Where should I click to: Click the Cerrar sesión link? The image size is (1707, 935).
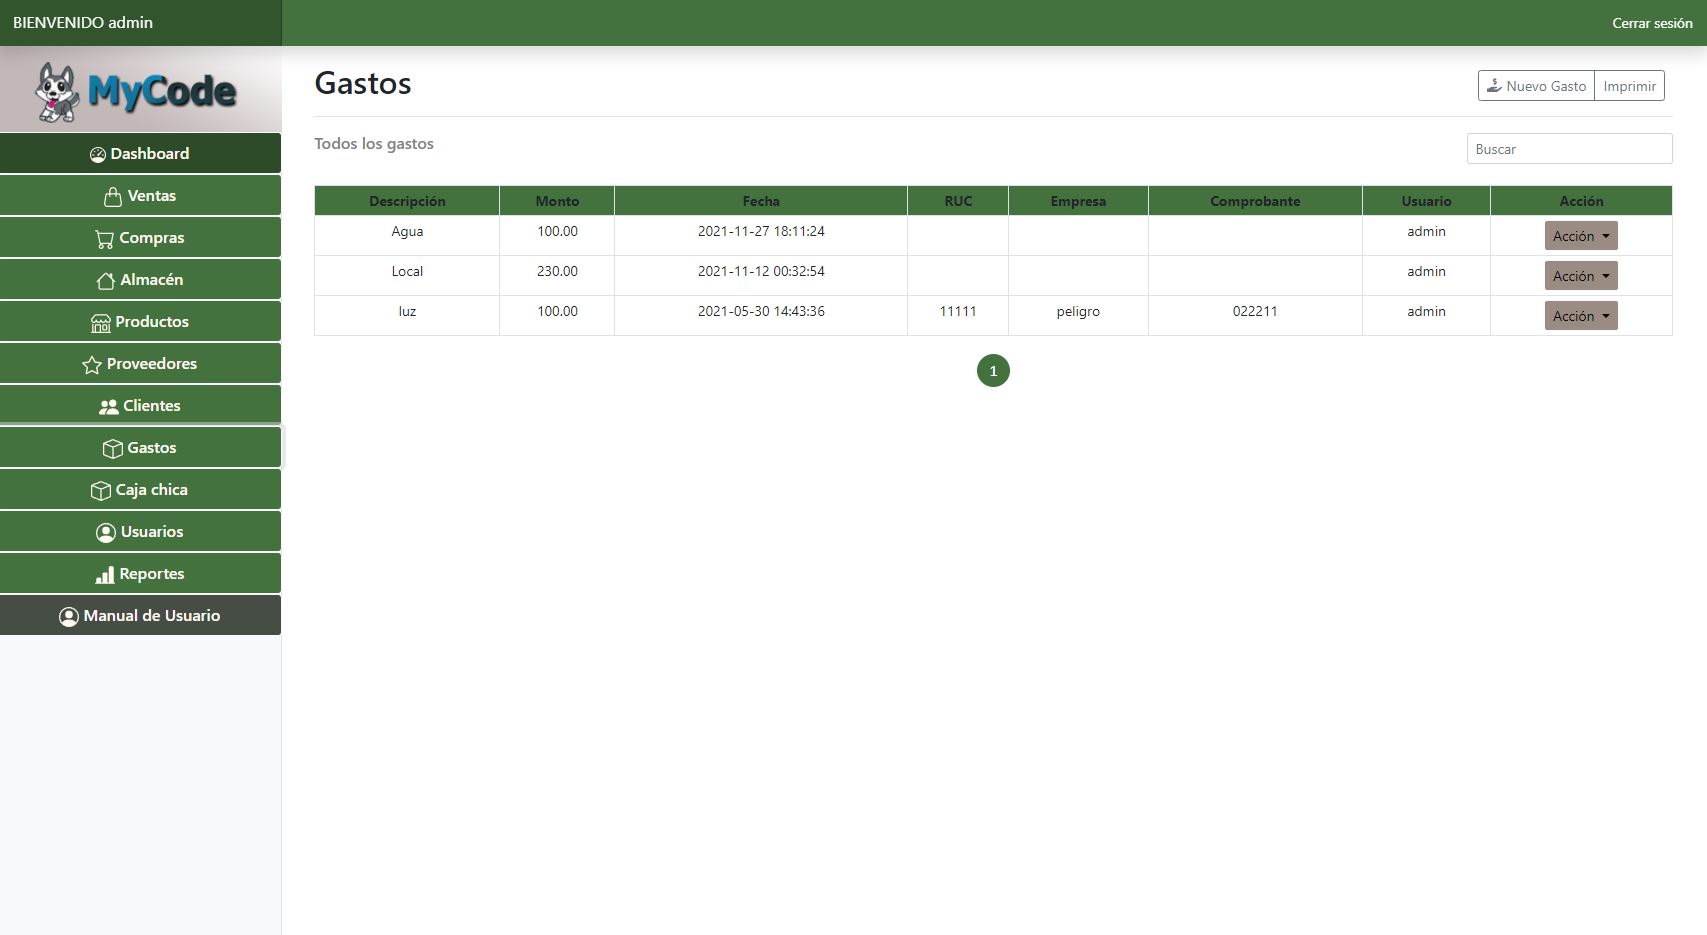1651,23
